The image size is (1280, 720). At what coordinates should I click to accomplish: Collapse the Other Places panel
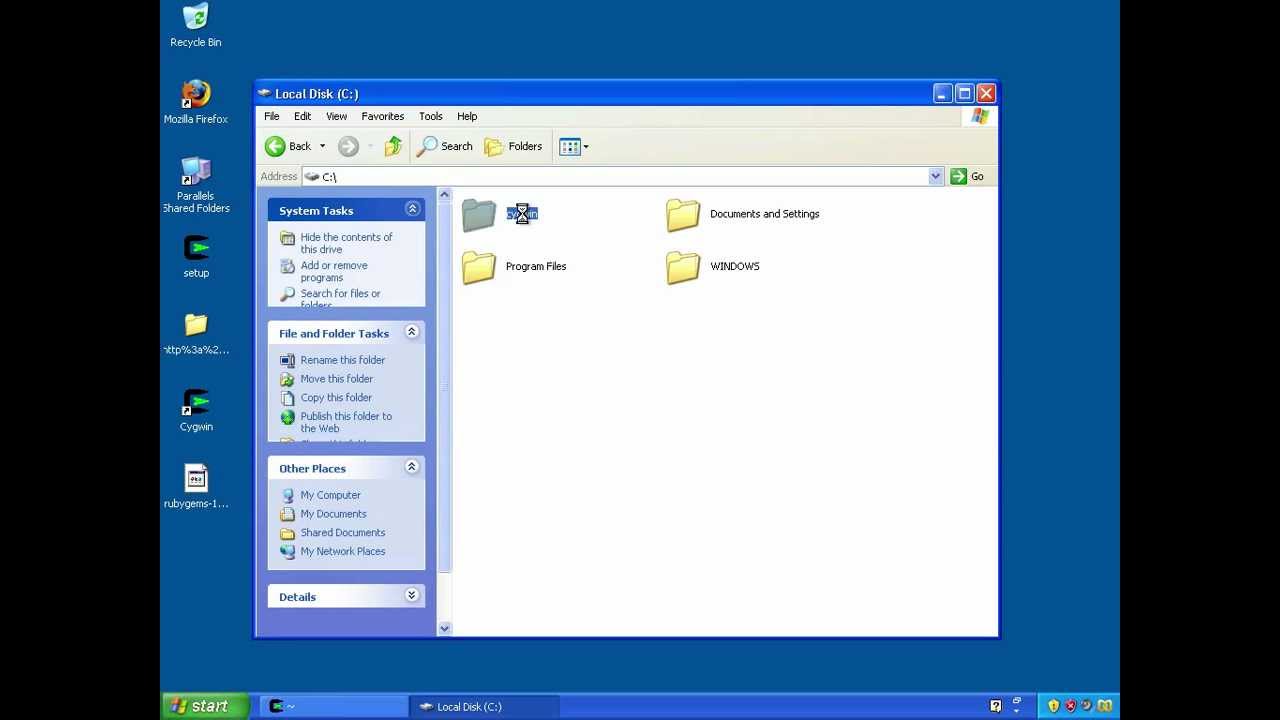point(411,467)
